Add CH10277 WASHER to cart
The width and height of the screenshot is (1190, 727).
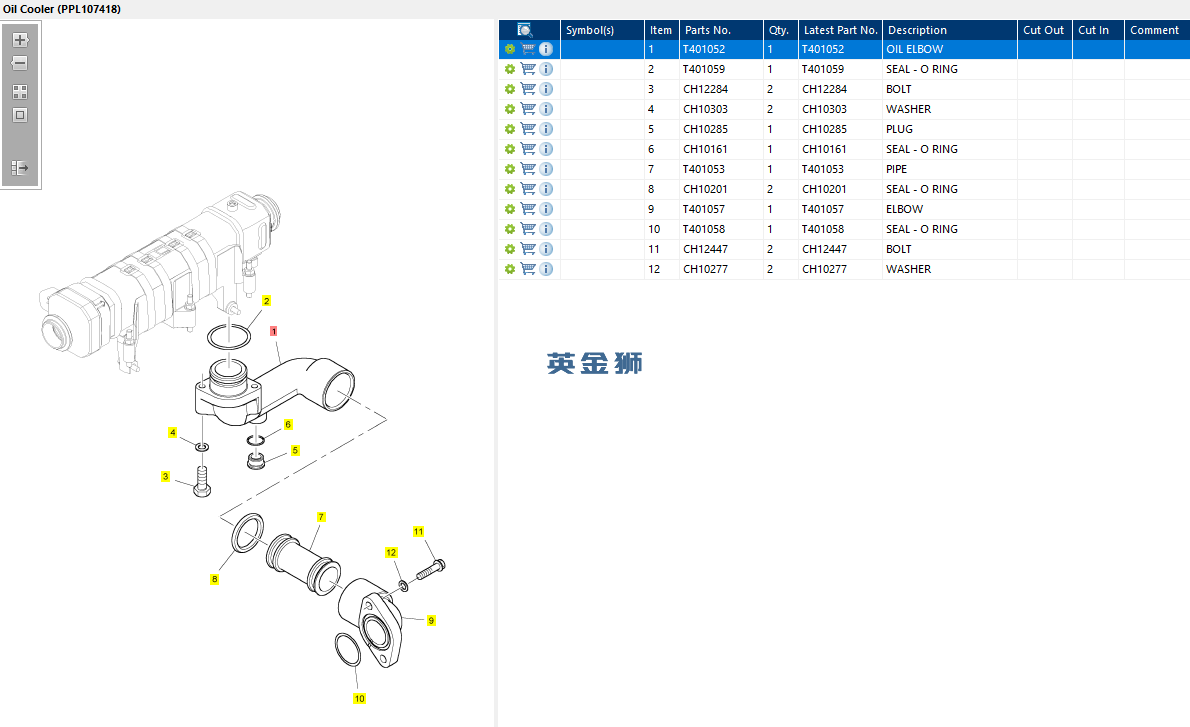[528, 269]
